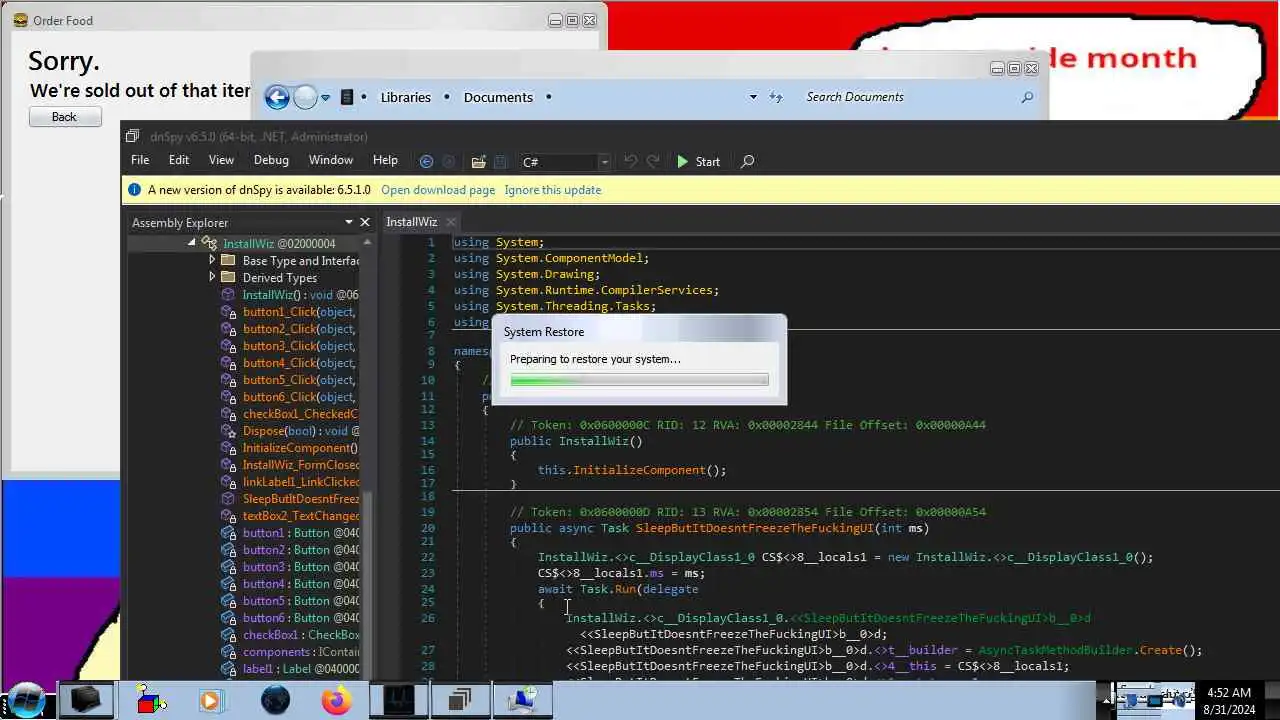Click the refresh icon in Explorer address bar
This screenshot has width=1280, height=720.
(776, 97)
